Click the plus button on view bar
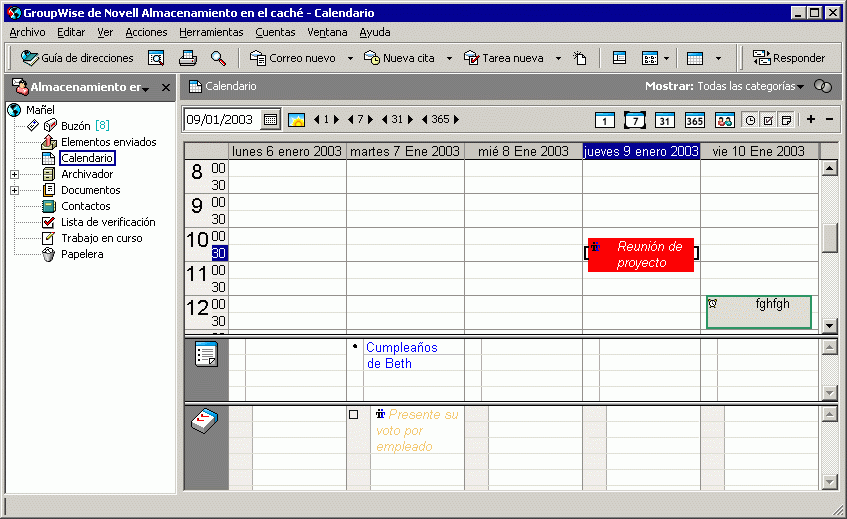Viewport: 847px width, 519px height. pyautogui.click(x=811, y=119)
